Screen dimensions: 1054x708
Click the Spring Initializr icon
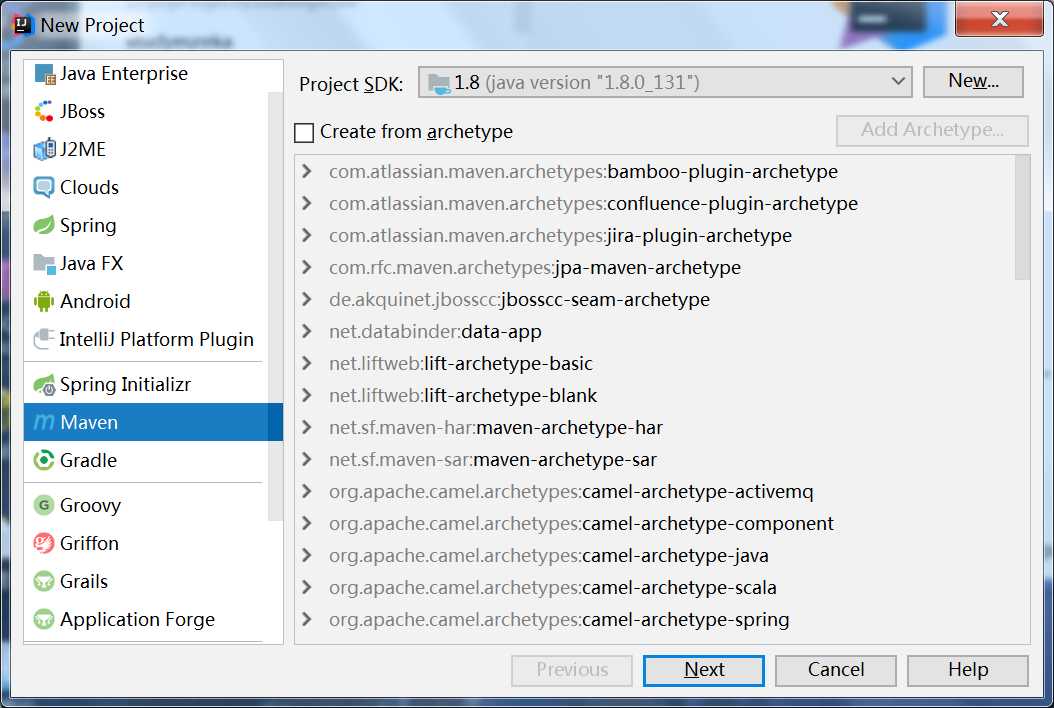click(x=44, y=385)
